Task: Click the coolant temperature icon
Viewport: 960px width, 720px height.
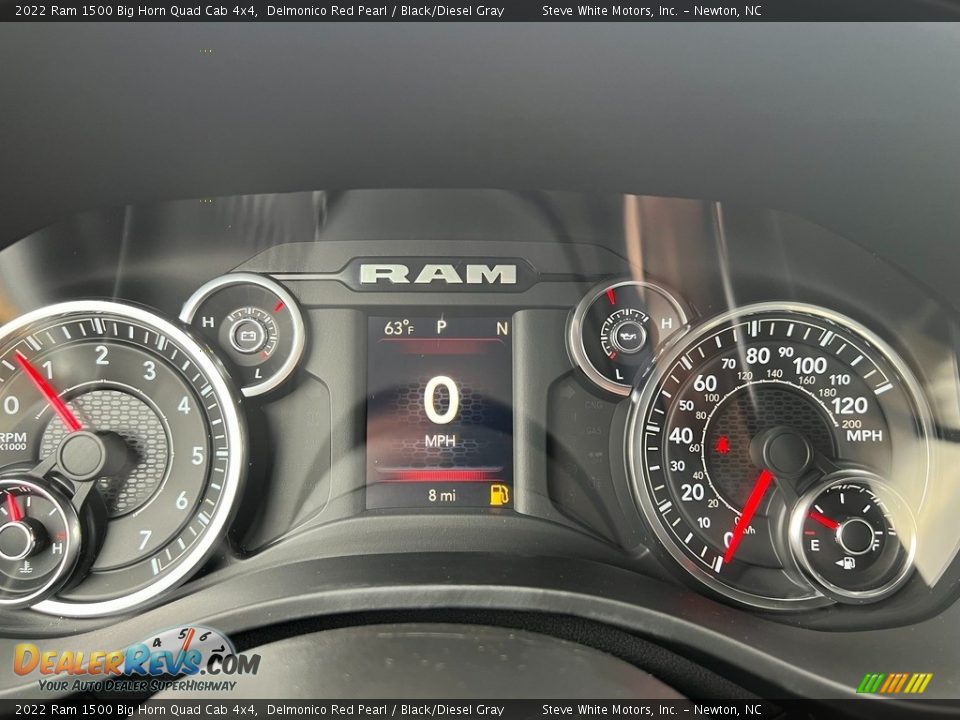Action: pos(25,566)
